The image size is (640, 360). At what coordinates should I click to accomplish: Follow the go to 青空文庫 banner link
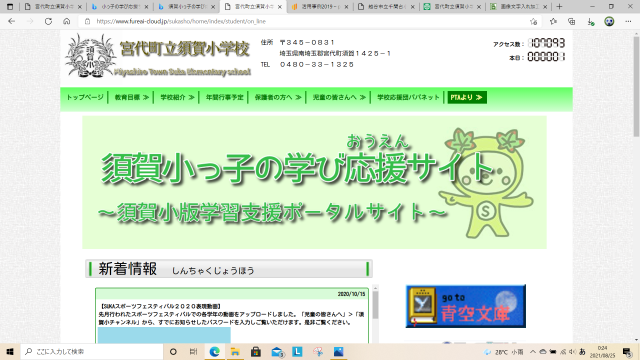click(466, 306)
